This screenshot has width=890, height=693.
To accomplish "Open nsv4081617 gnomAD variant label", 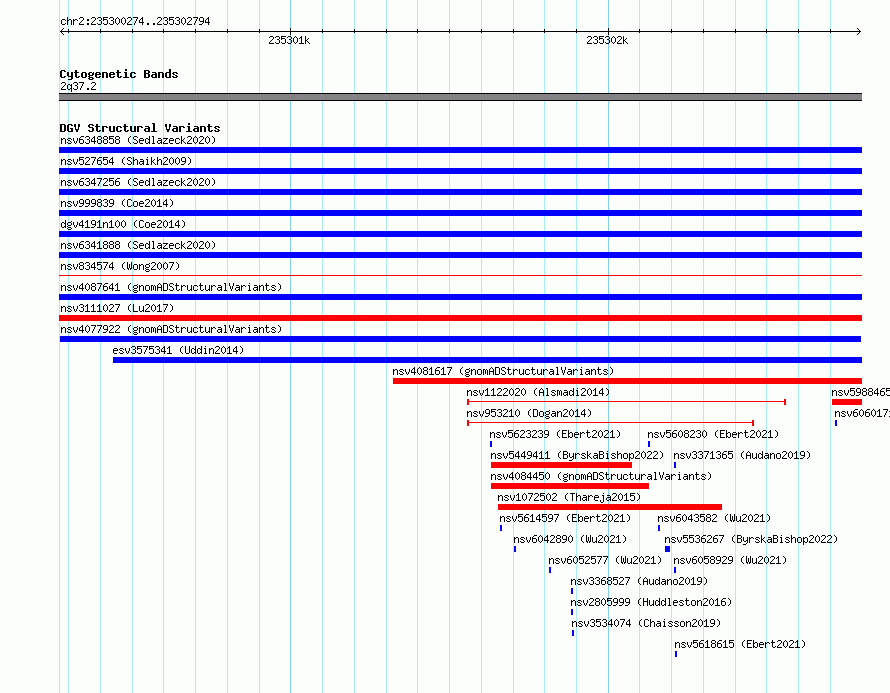I will 503,371.
